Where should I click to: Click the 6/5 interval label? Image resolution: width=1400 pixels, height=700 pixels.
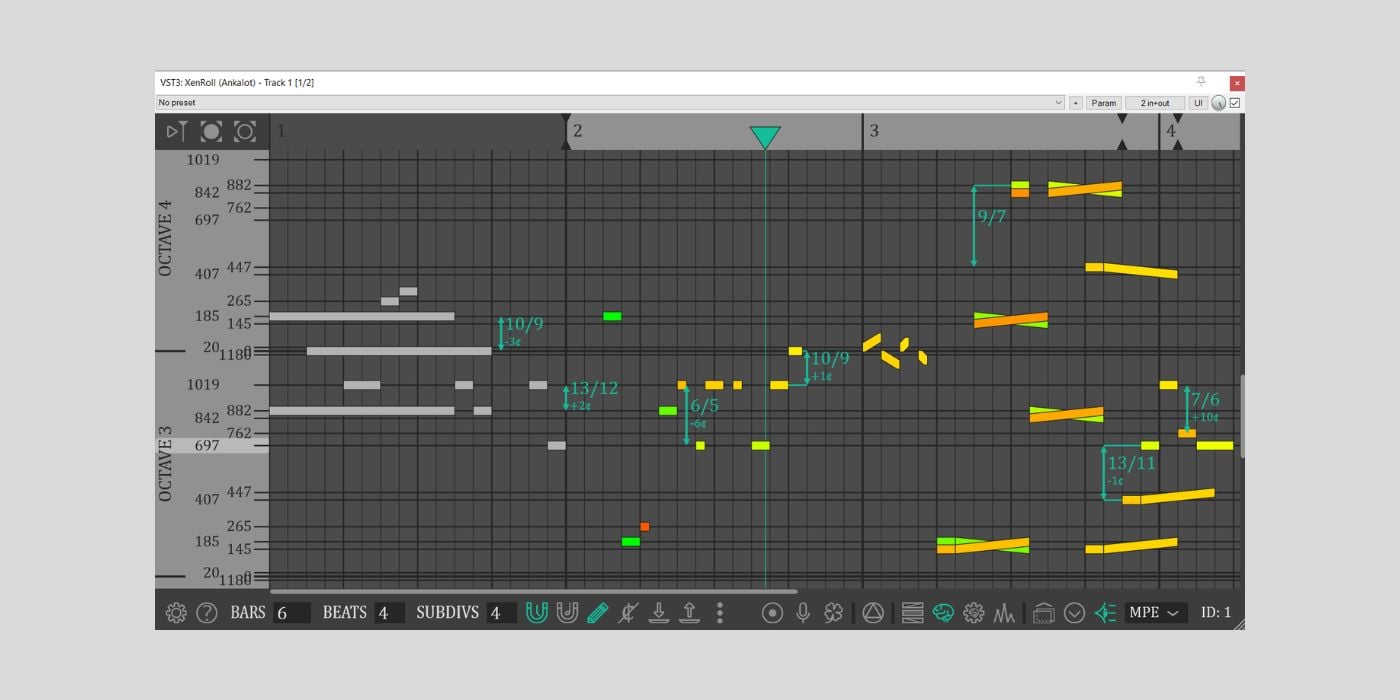[x=704, y=407]
